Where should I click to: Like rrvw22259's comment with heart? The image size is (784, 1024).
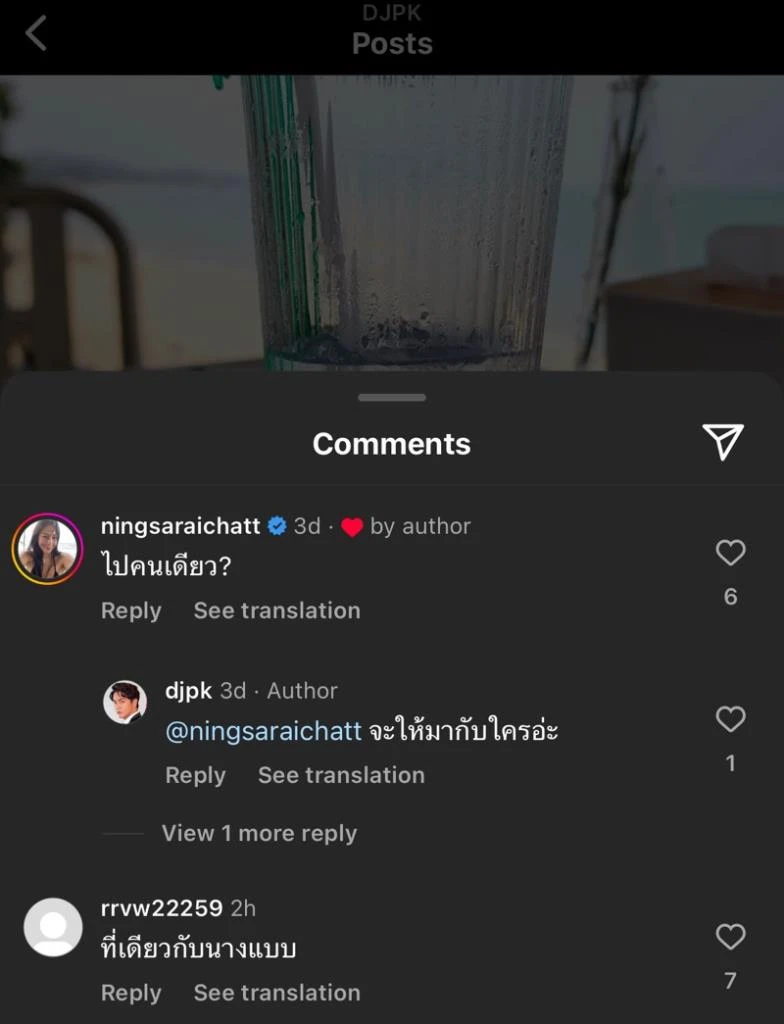click(x=731, y=937)
